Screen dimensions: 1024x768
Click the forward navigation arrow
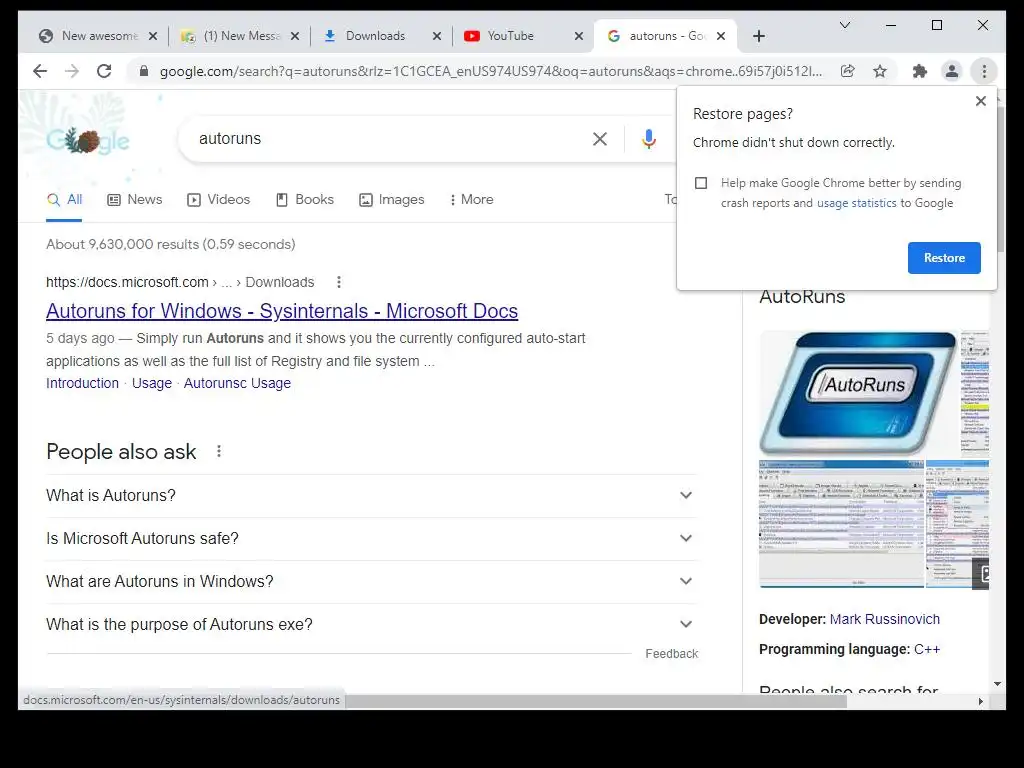[x=72, y=71]
